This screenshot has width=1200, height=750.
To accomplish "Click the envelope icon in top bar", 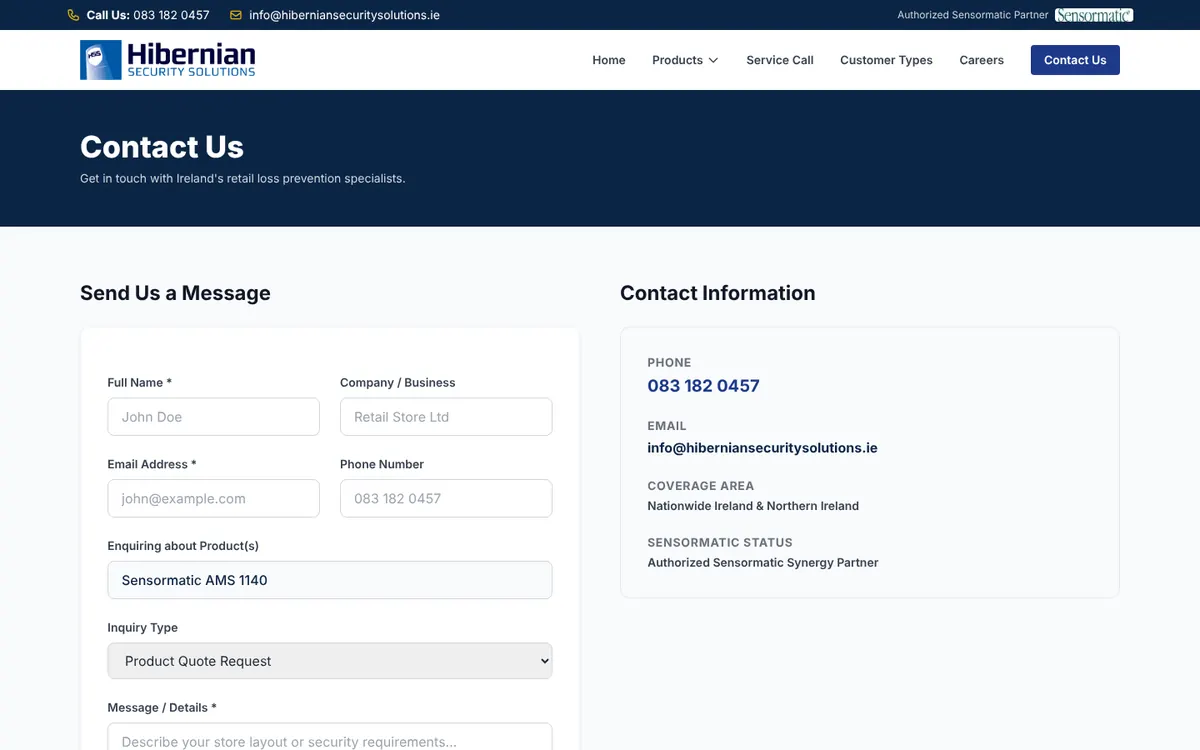I will tap(236, 15).
